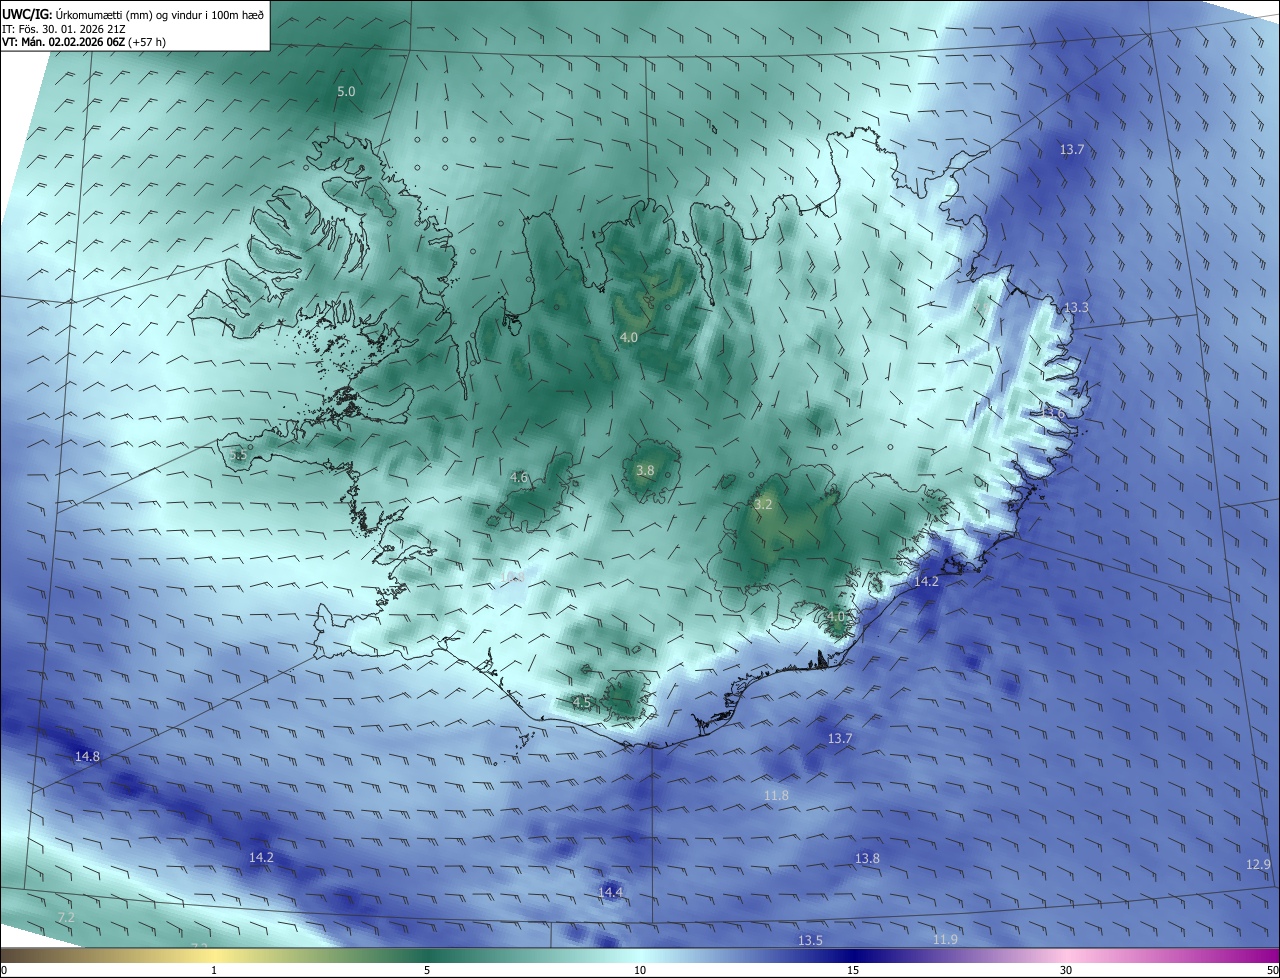Image resolution: width=1280 pixels, height=978 pixels.
Task: Click the title 'UWC/IG: Úrkomumætti (mm) og vindur'
Action: [133, 14]
